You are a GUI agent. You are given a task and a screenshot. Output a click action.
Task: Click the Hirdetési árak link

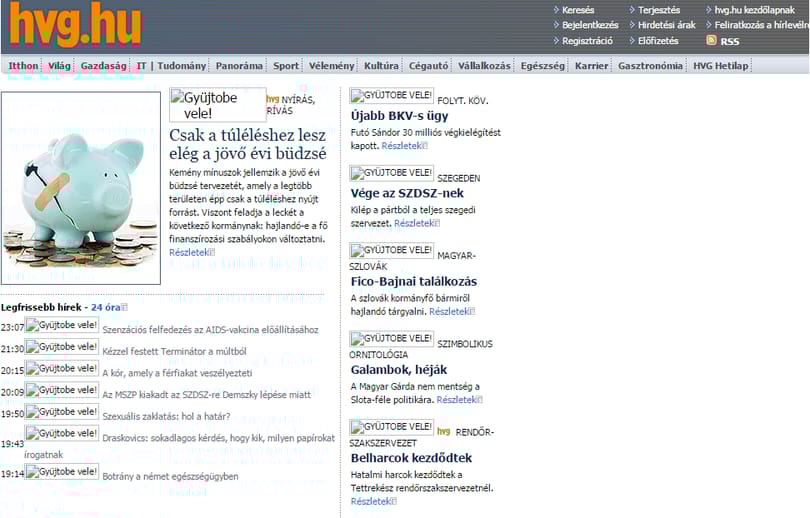click(x=666, y=25)
